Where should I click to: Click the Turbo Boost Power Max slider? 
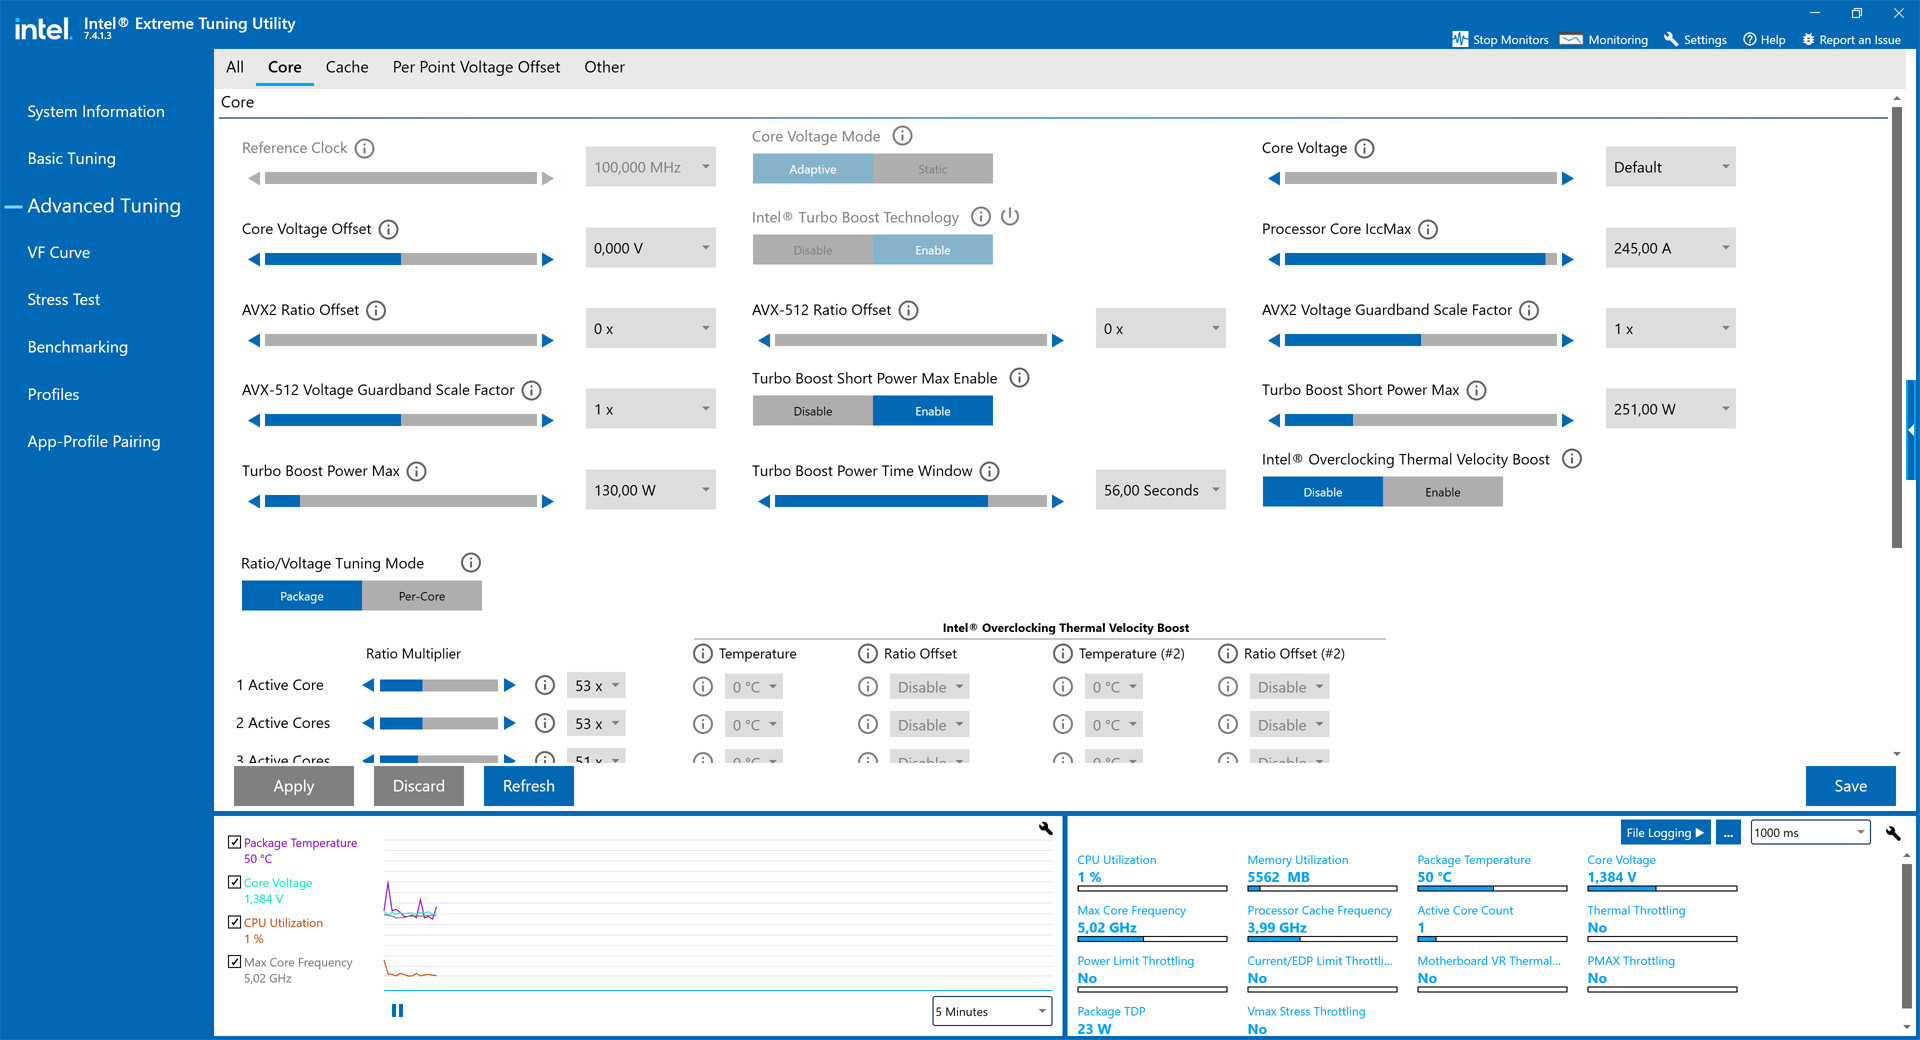pos(401,501)
